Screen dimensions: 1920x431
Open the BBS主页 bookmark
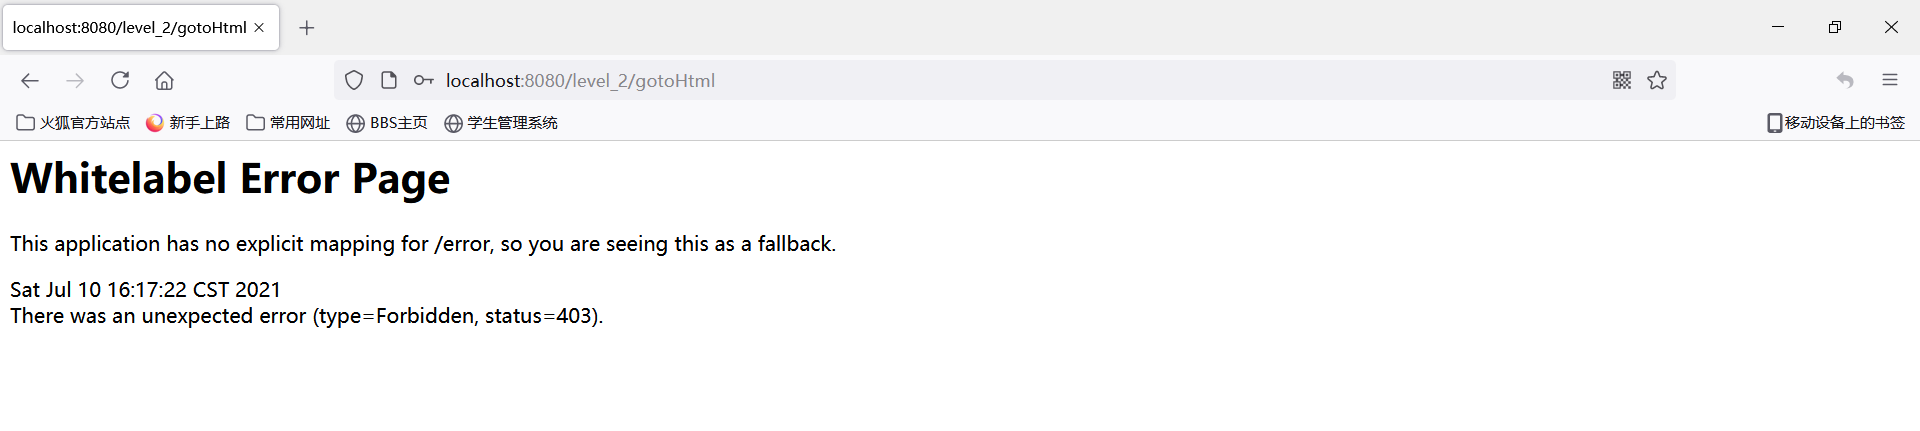[387, 123]
